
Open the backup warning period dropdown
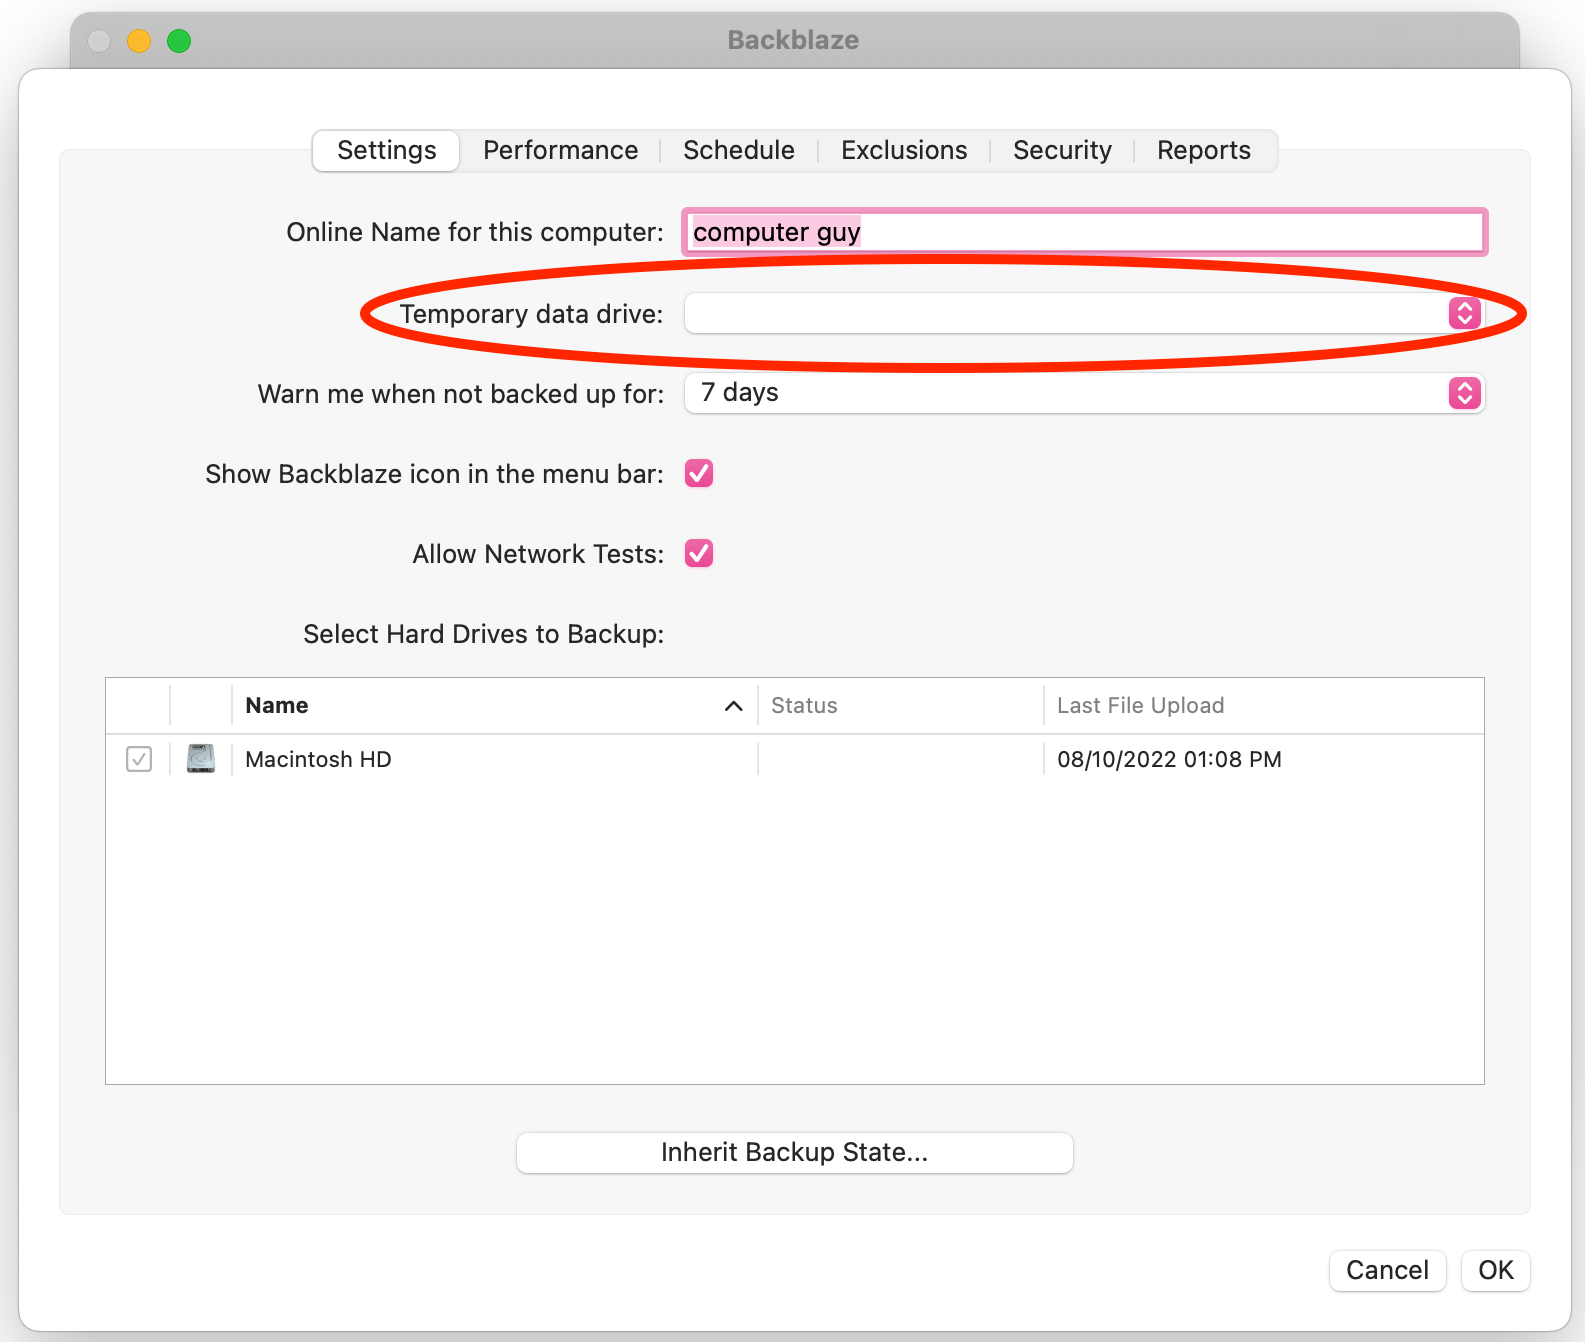point(1084,393)
